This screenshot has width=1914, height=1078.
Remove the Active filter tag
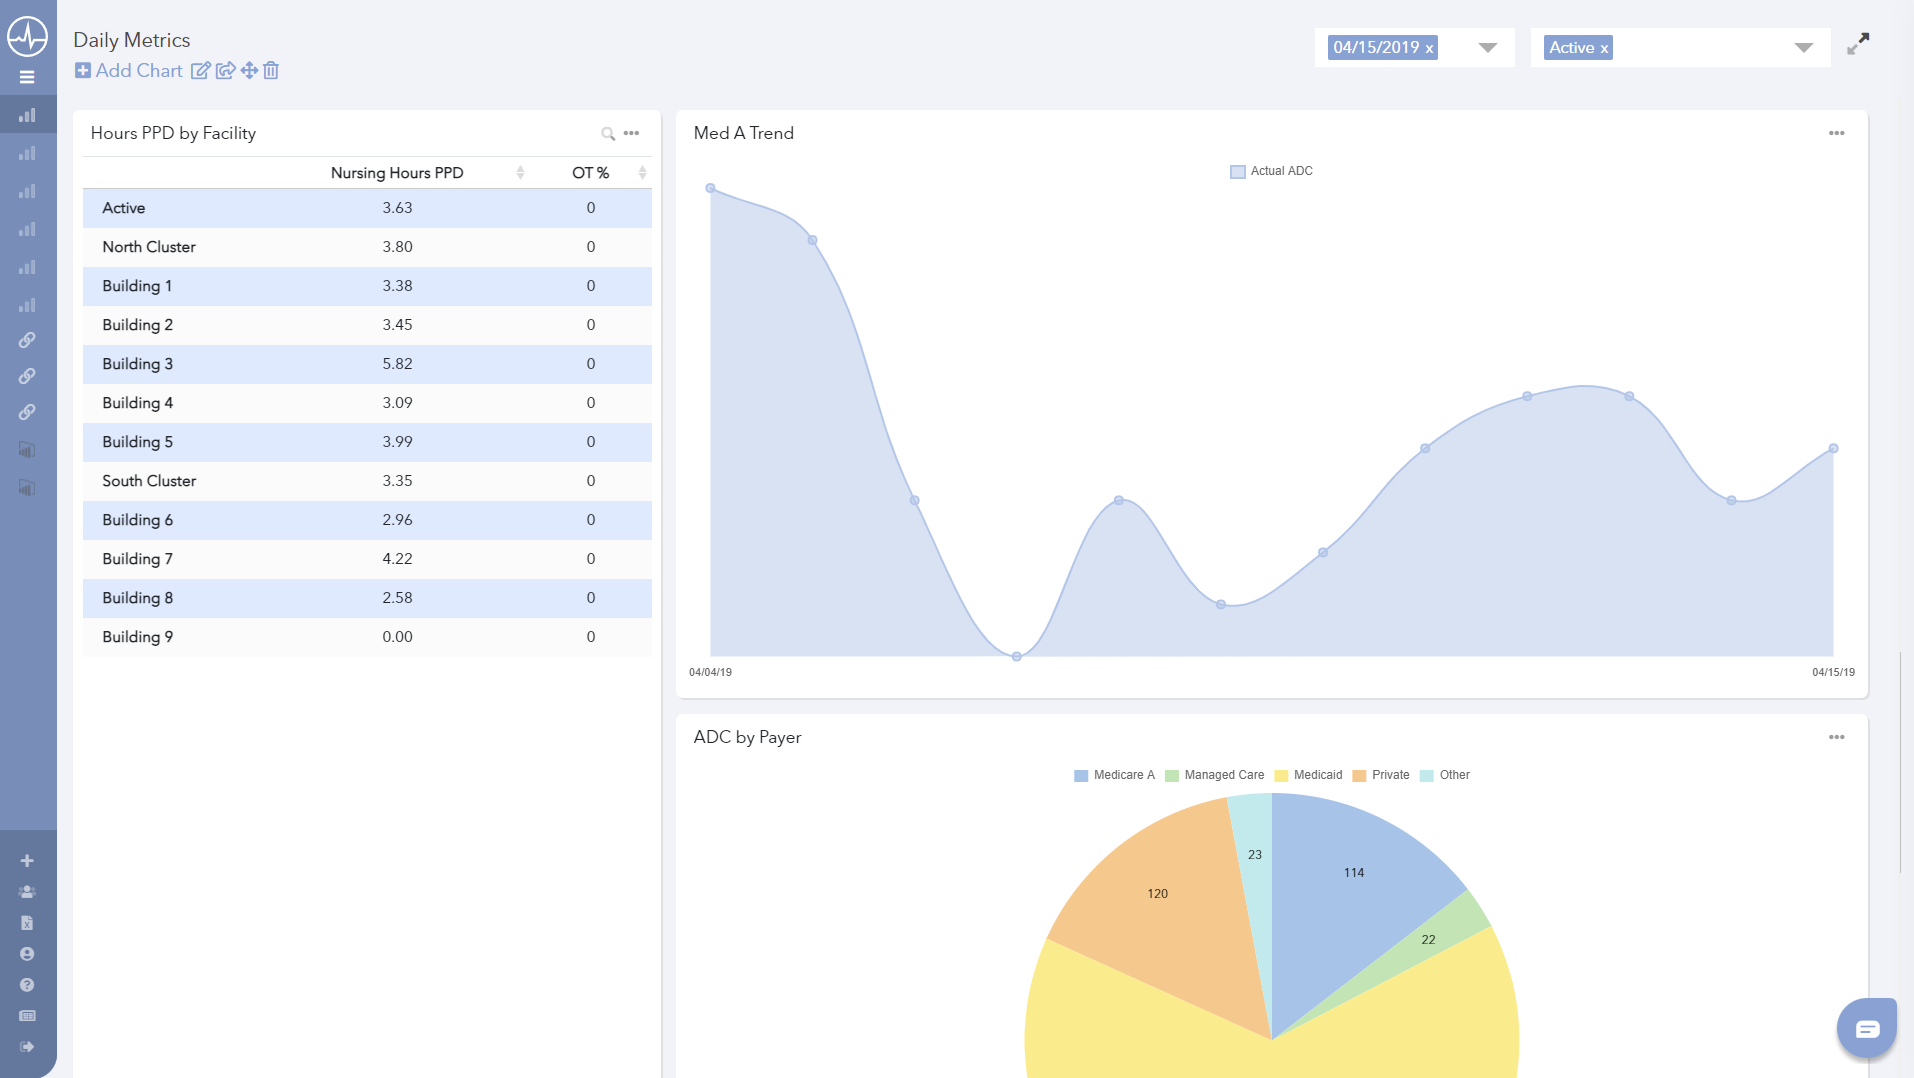[x=1604, y=48]
